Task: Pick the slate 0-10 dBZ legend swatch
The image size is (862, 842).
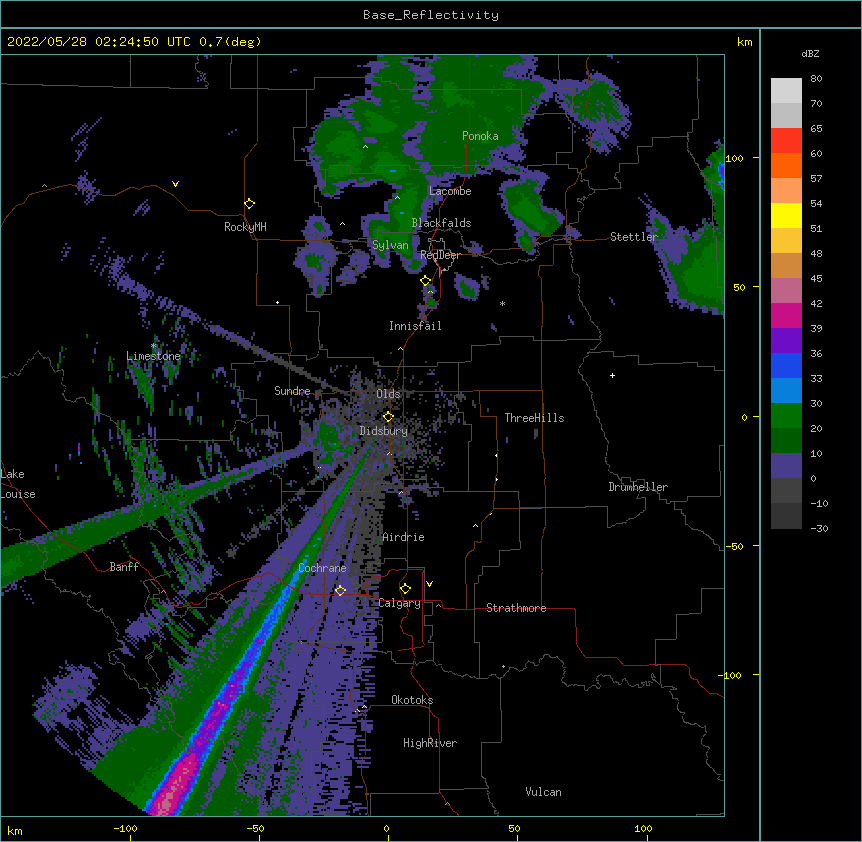Action: (786, 466)
